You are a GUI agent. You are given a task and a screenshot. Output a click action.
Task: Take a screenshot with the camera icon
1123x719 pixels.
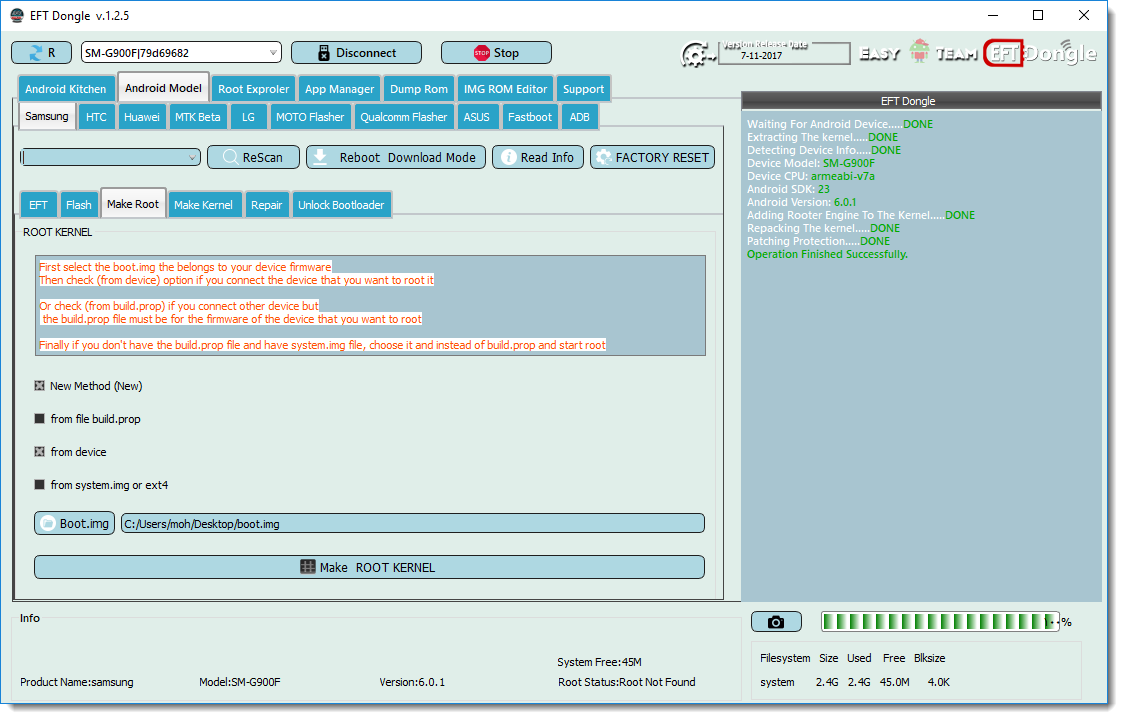[776, 622]
